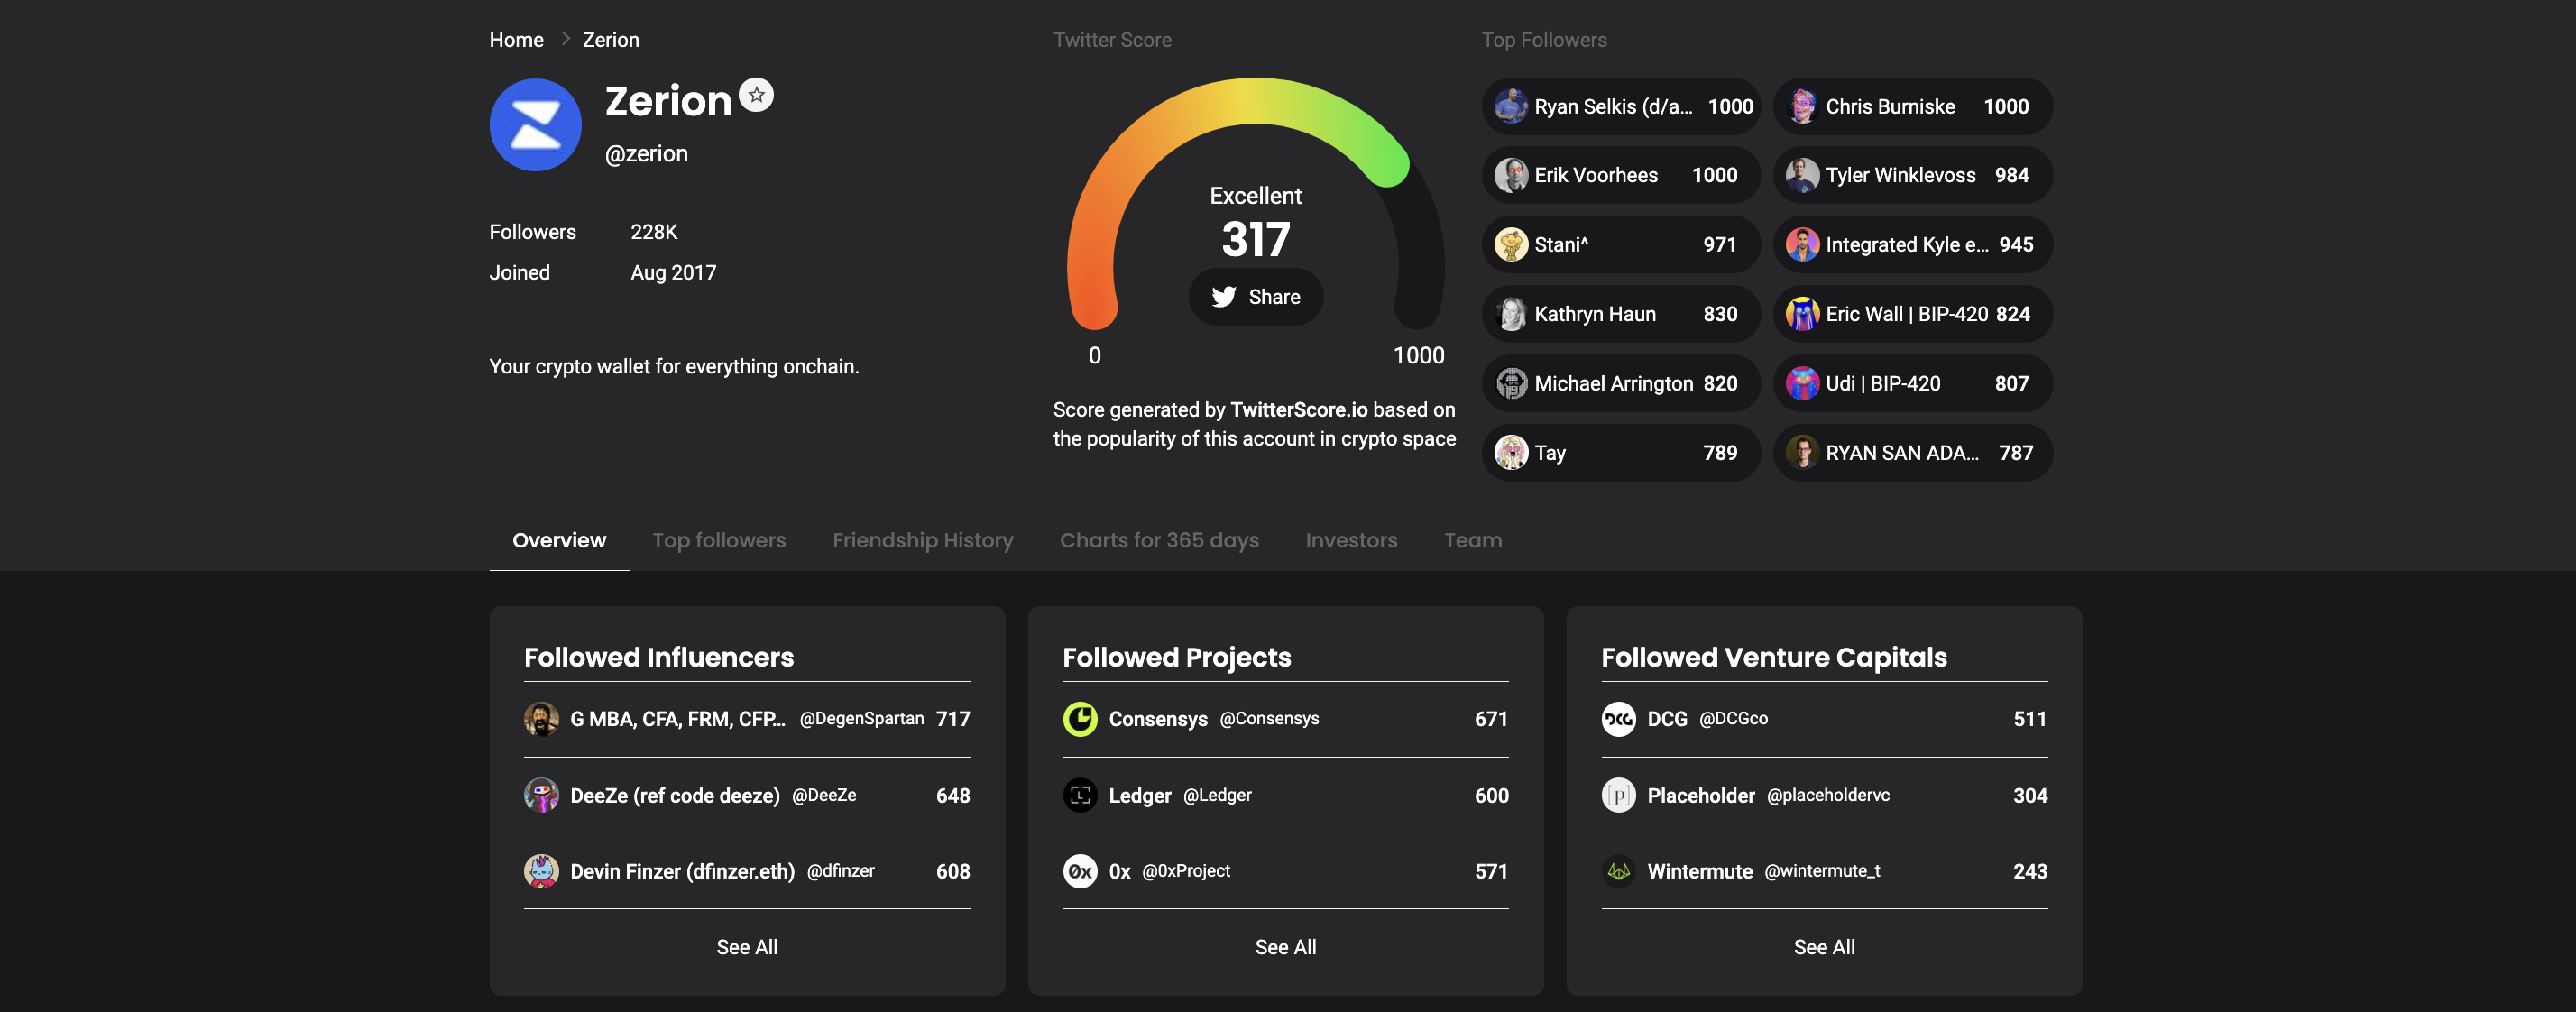Click the 228K followers value

pos(654,232)
